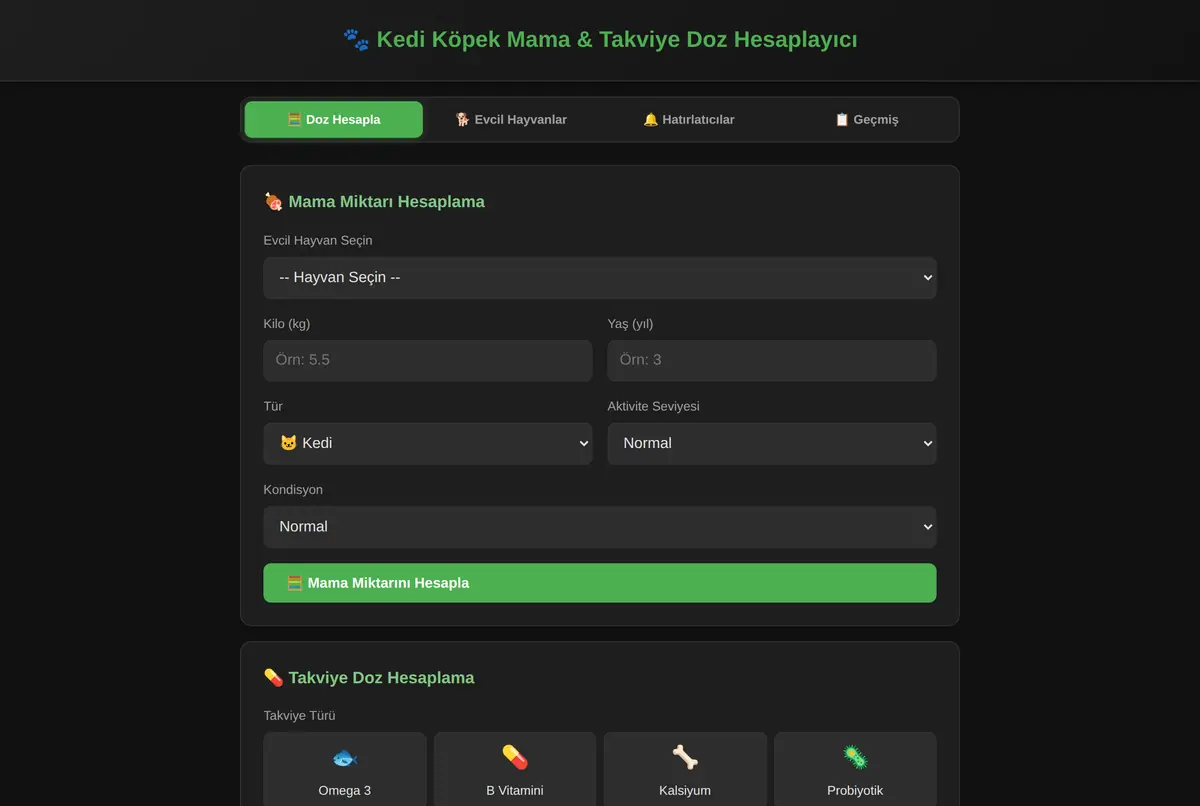Click the Evcil Hayvan Seçin label
Screen dimensions: 1200x806
click(x=318, y=241)
